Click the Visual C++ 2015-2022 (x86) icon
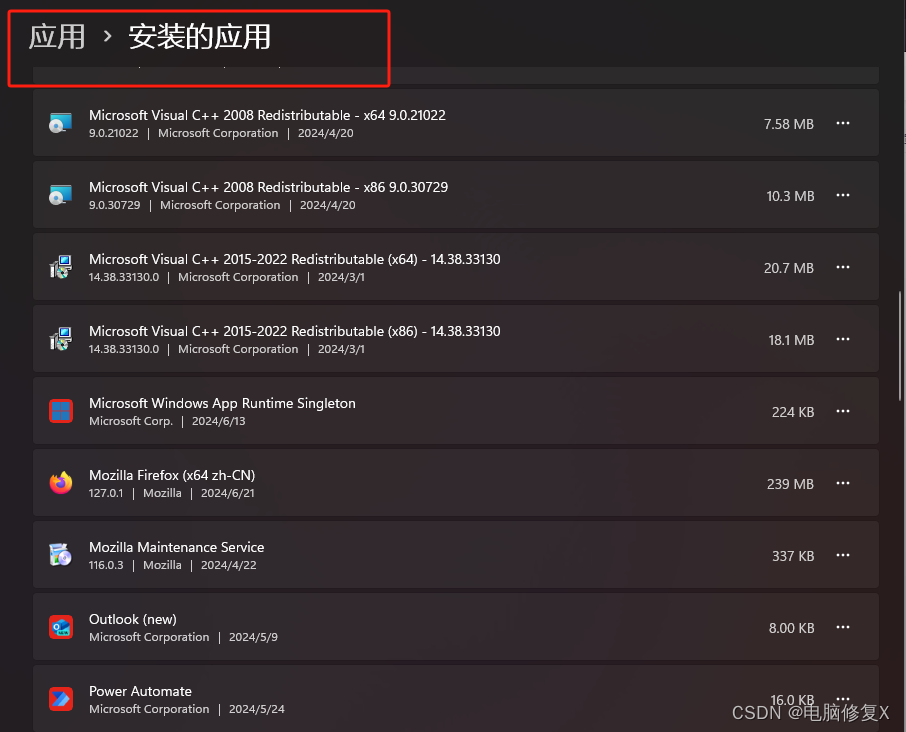 pos(61,339)
